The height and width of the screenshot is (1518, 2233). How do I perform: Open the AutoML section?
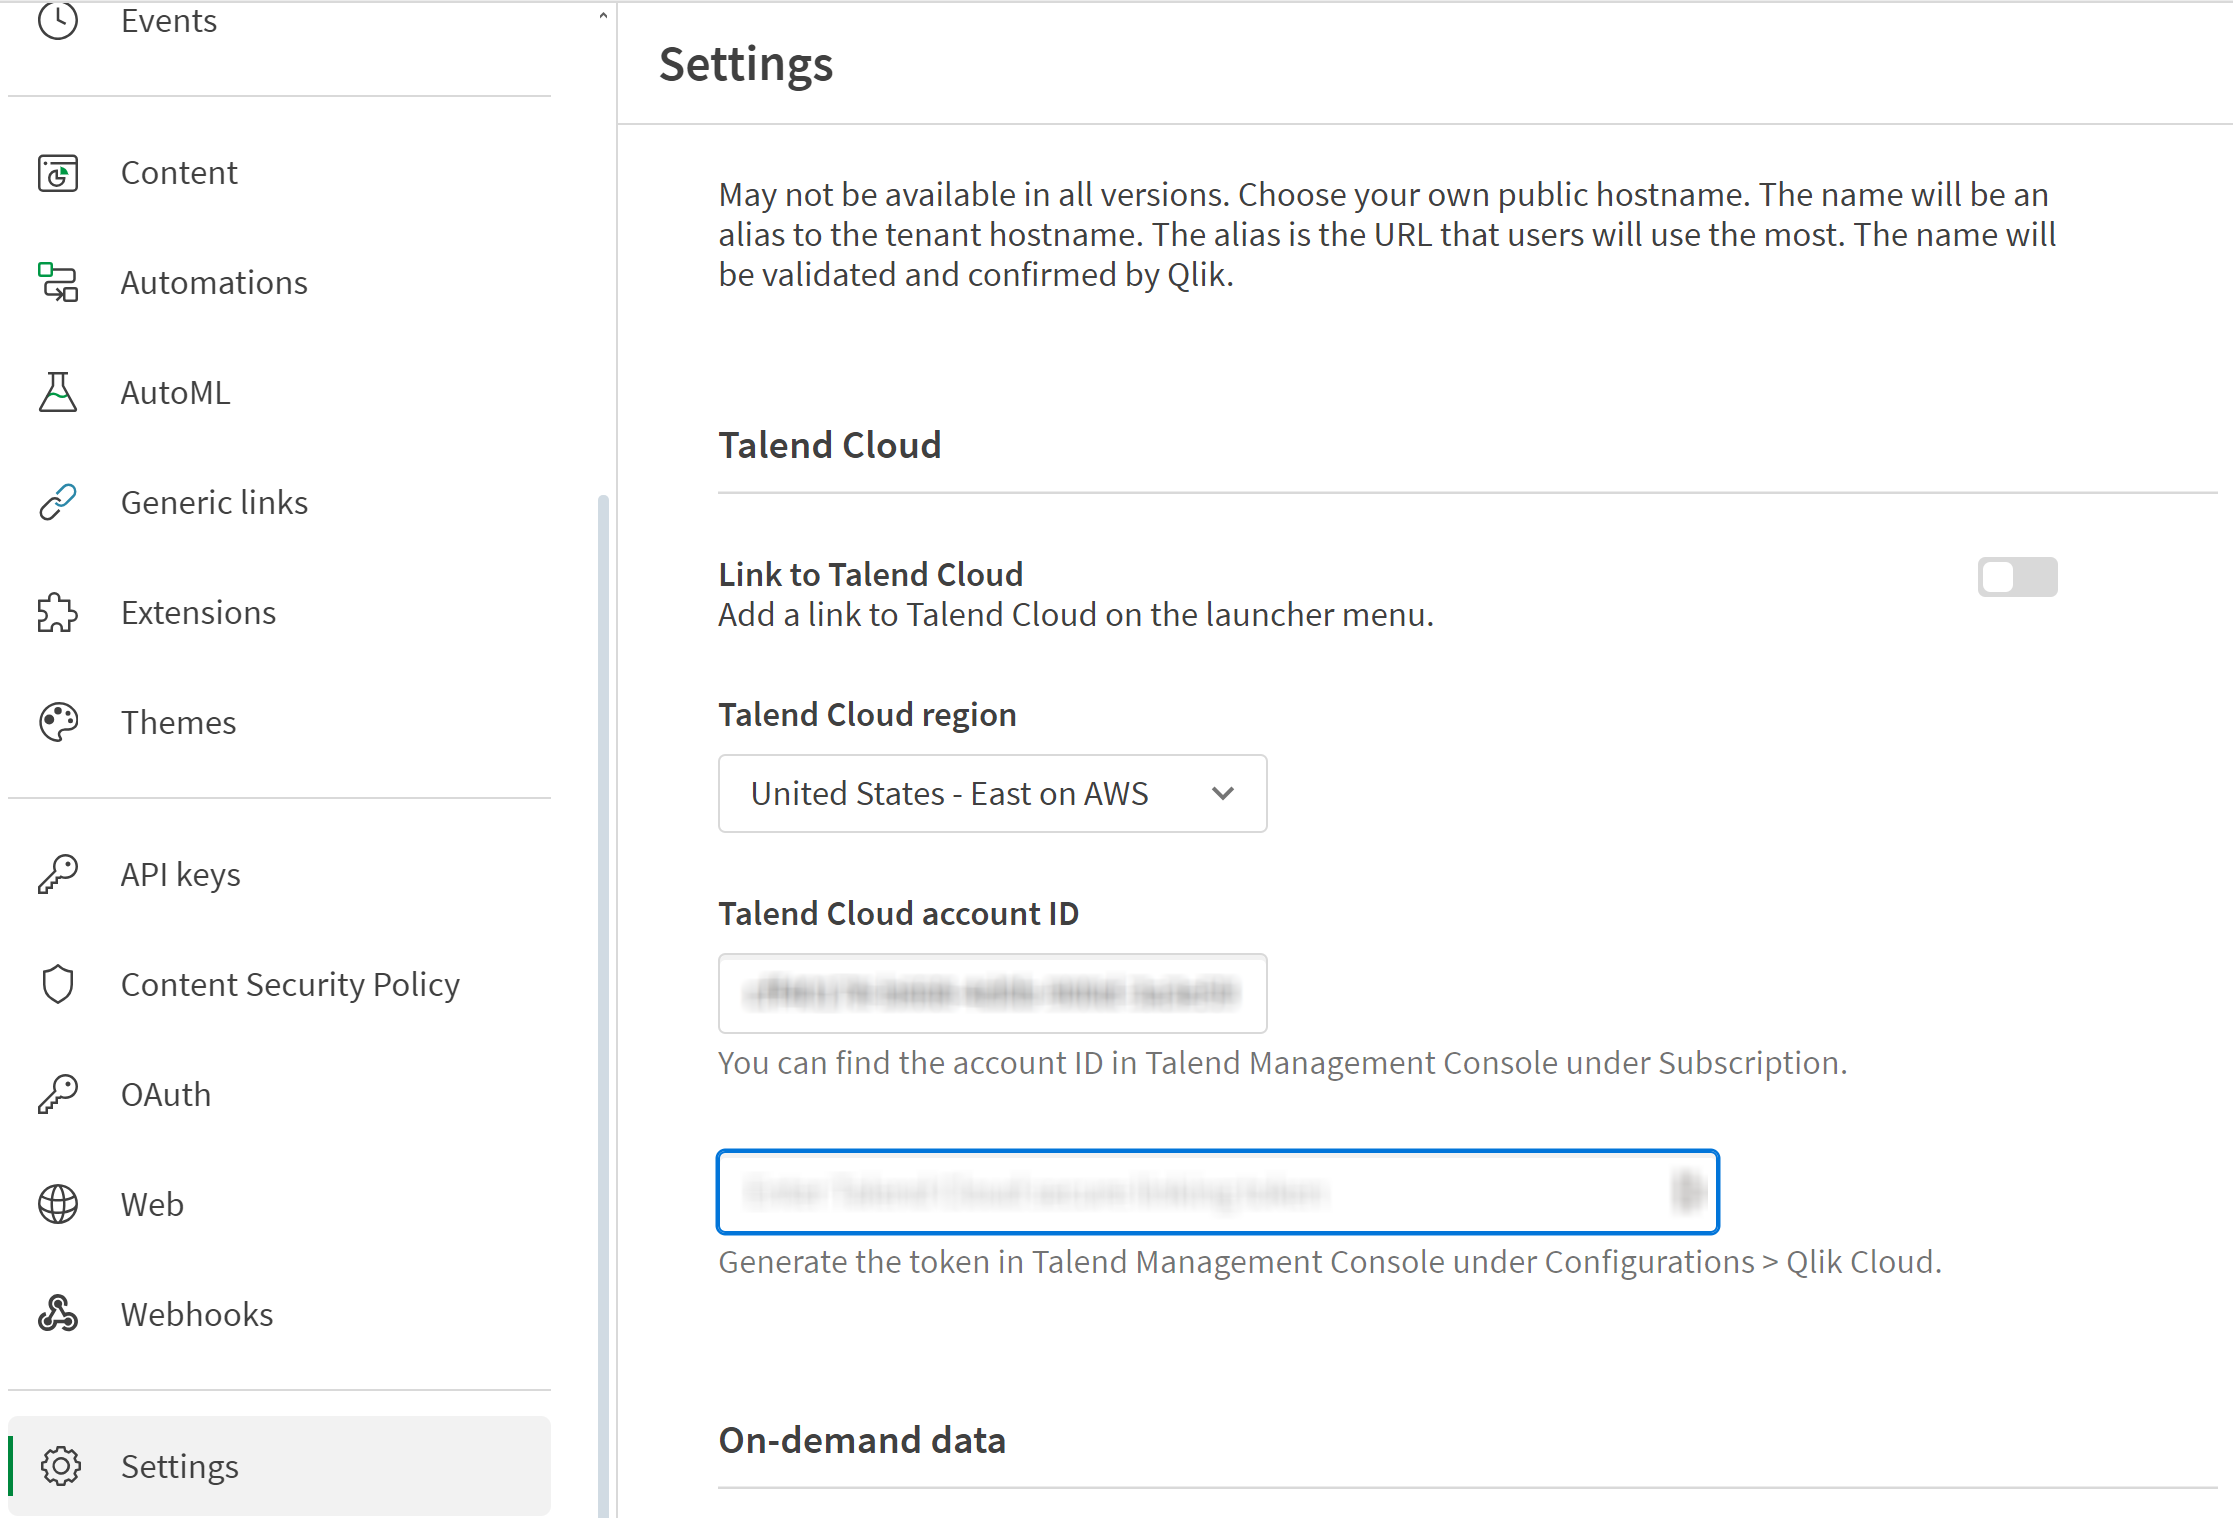[176, 391]
